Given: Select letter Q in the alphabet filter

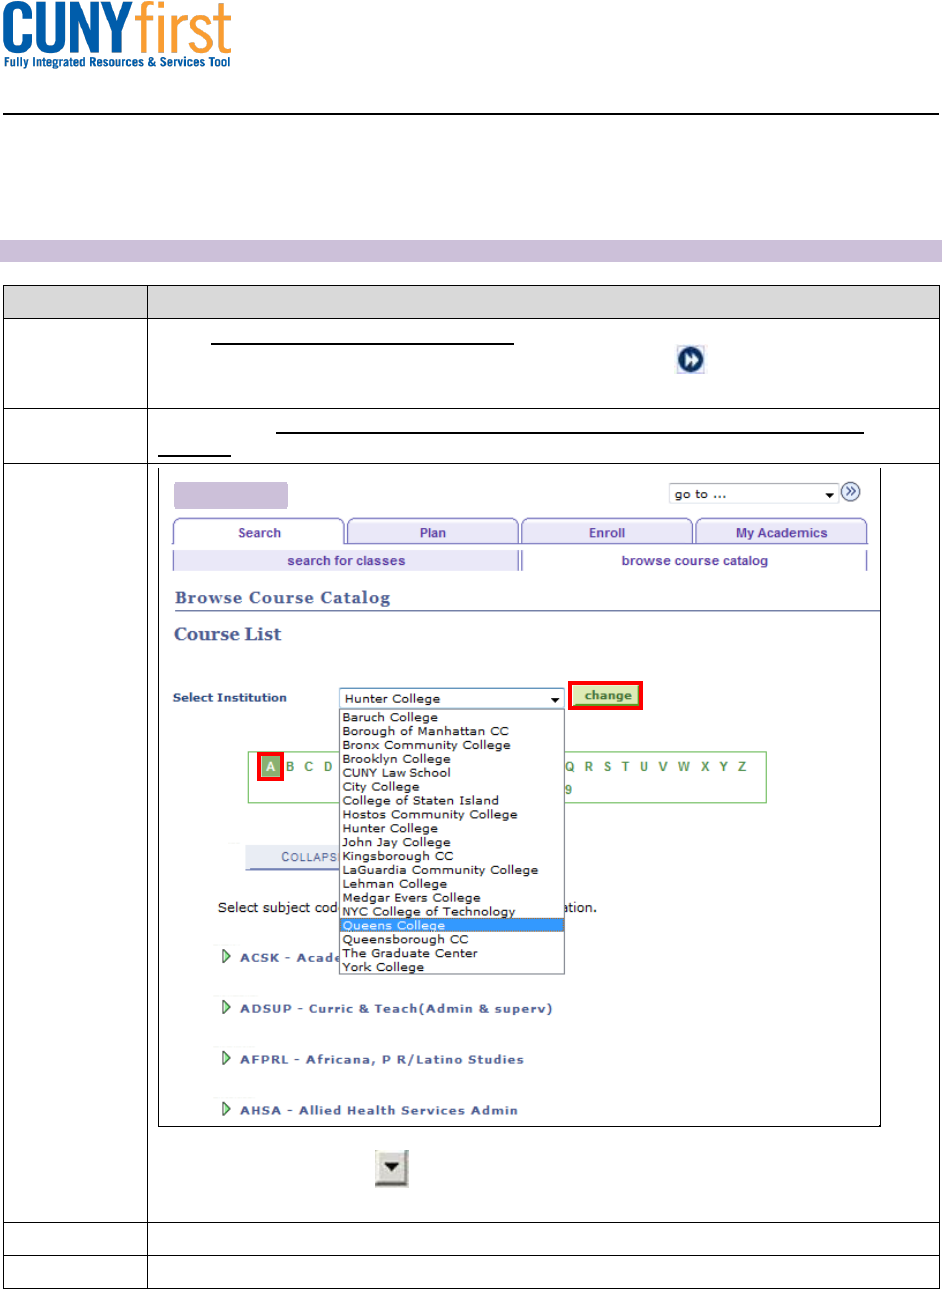Looking at the screenshot, I should pyautogui.click(x=570, y=767).
